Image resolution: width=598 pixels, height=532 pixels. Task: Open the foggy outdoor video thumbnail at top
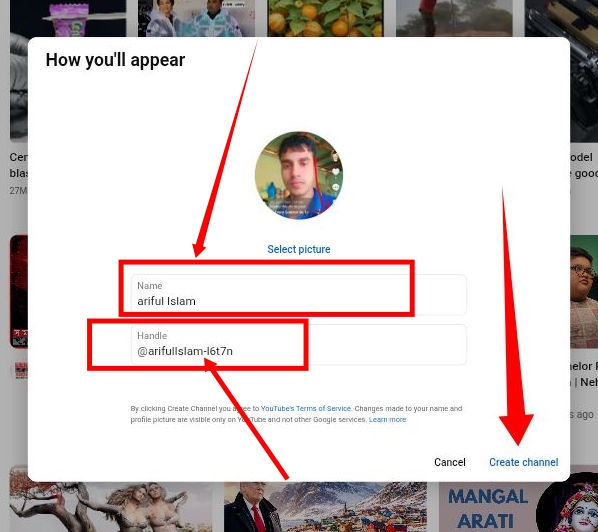[454, 18]
